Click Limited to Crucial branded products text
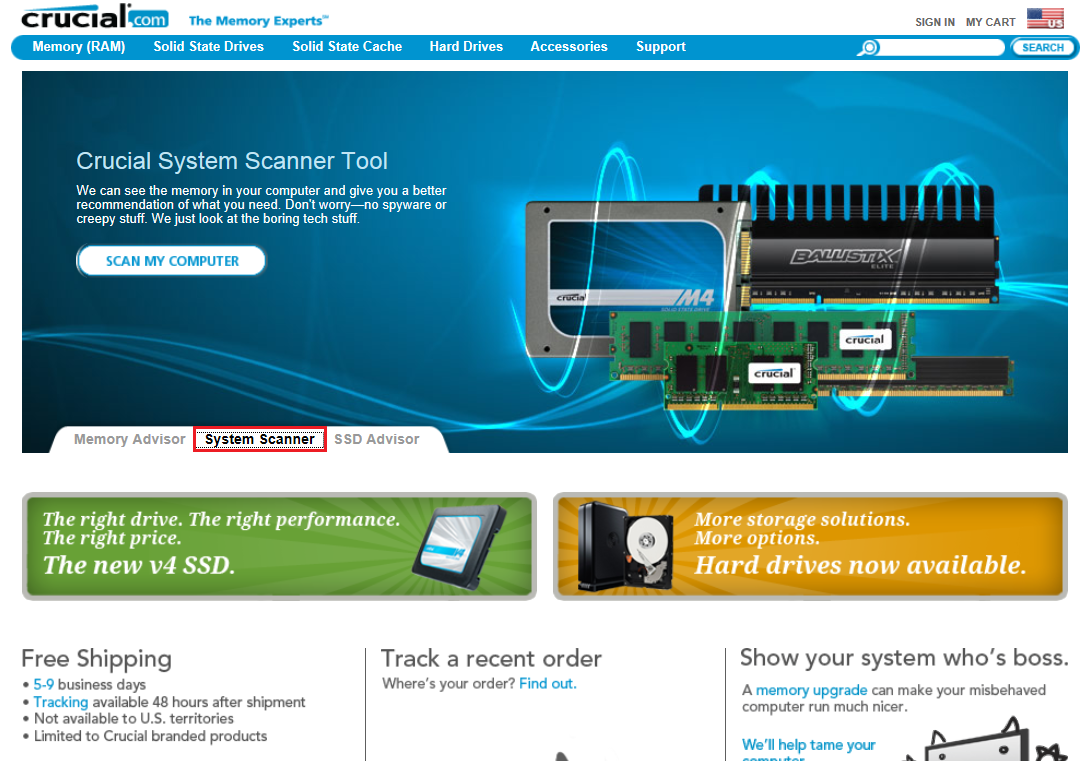 (150, 735)
